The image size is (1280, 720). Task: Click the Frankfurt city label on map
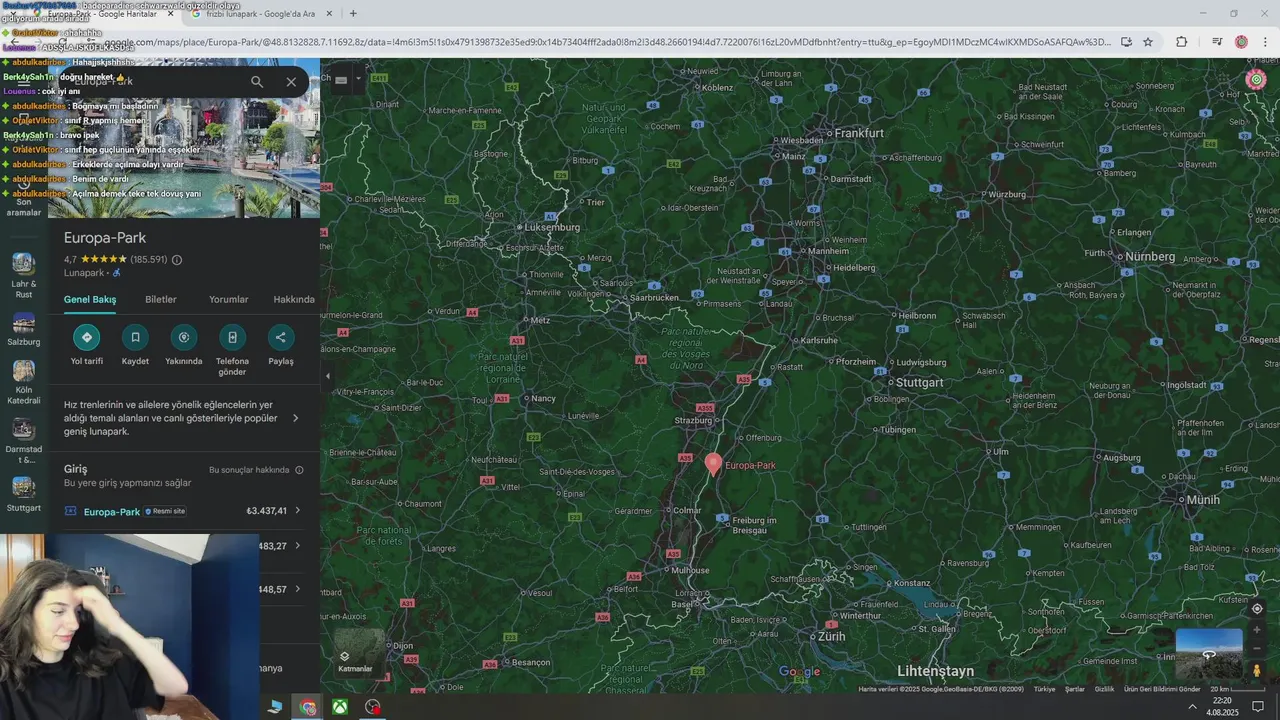[859, 133]
